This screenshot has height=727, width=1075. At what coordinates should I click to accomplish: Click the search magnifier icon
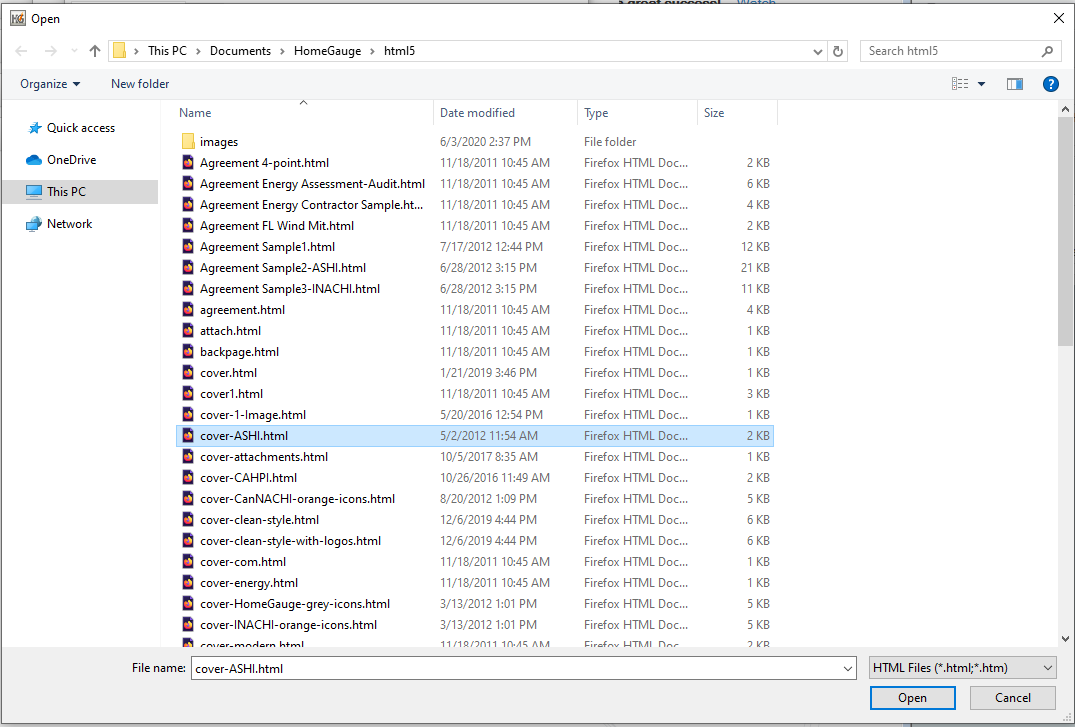(x=1047, y=51)
